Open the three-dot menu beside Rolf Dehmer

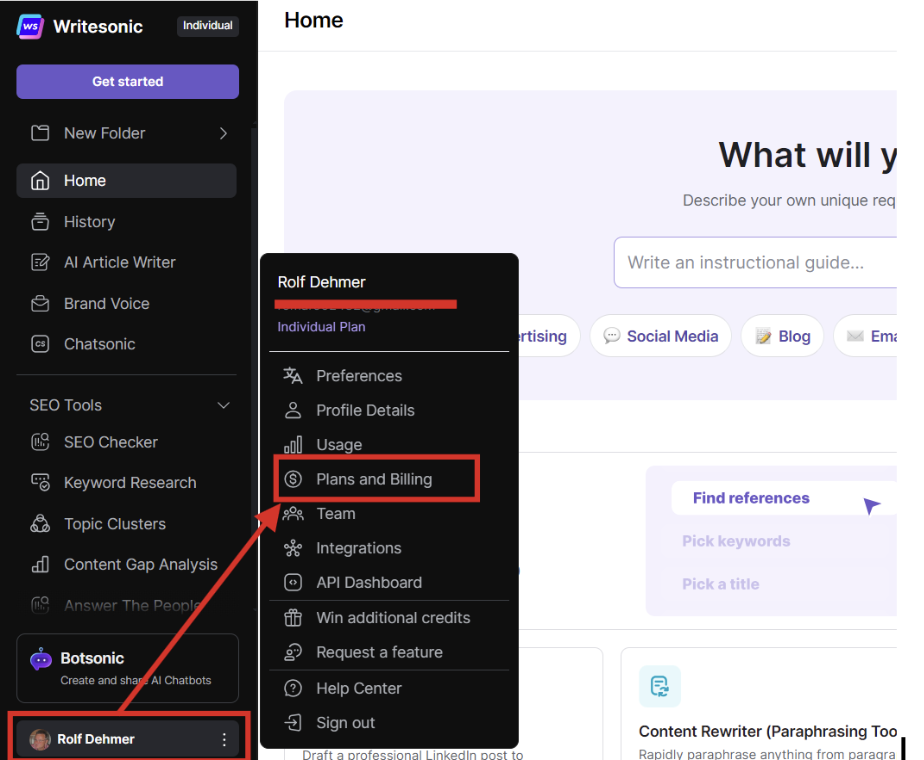(224, 739)
